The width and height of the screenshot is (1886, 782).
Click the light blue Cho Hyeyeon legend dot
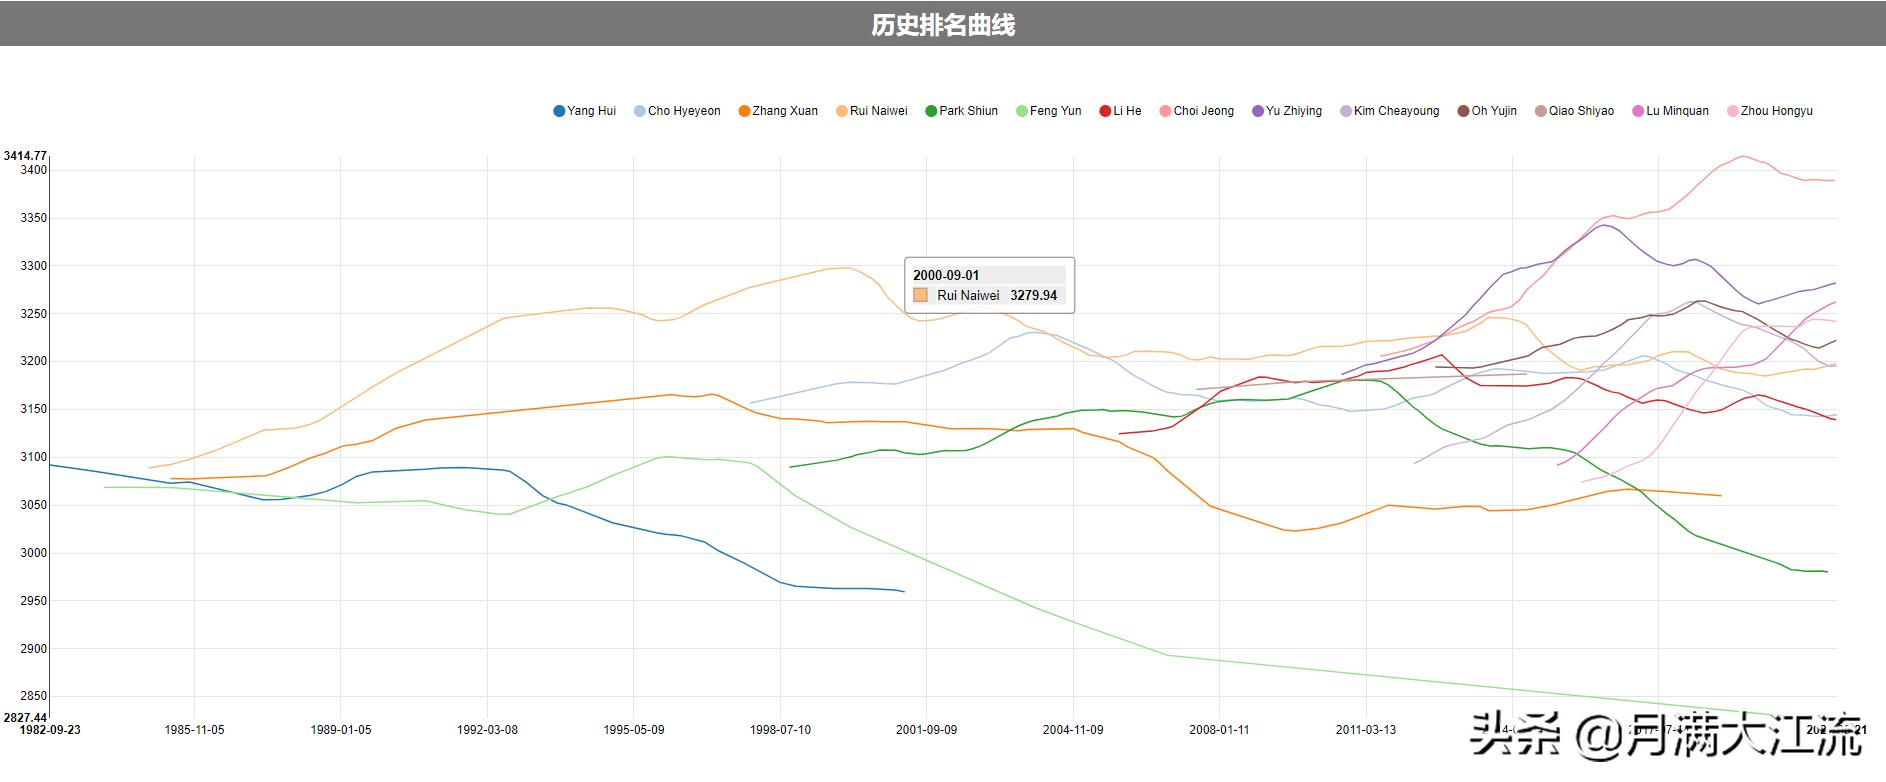click(640, 111)
